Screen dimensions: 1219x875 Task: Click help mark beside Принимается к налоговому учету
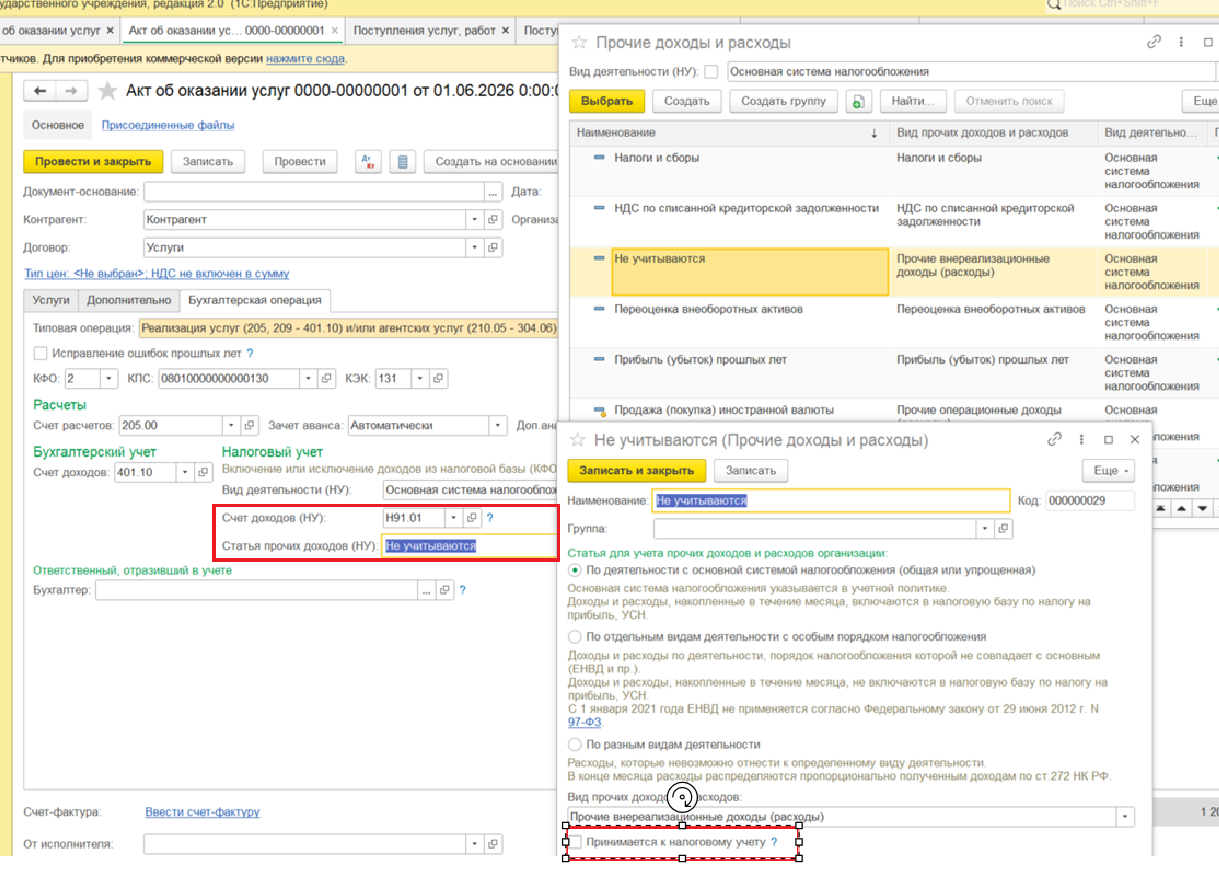coord(774,843)
